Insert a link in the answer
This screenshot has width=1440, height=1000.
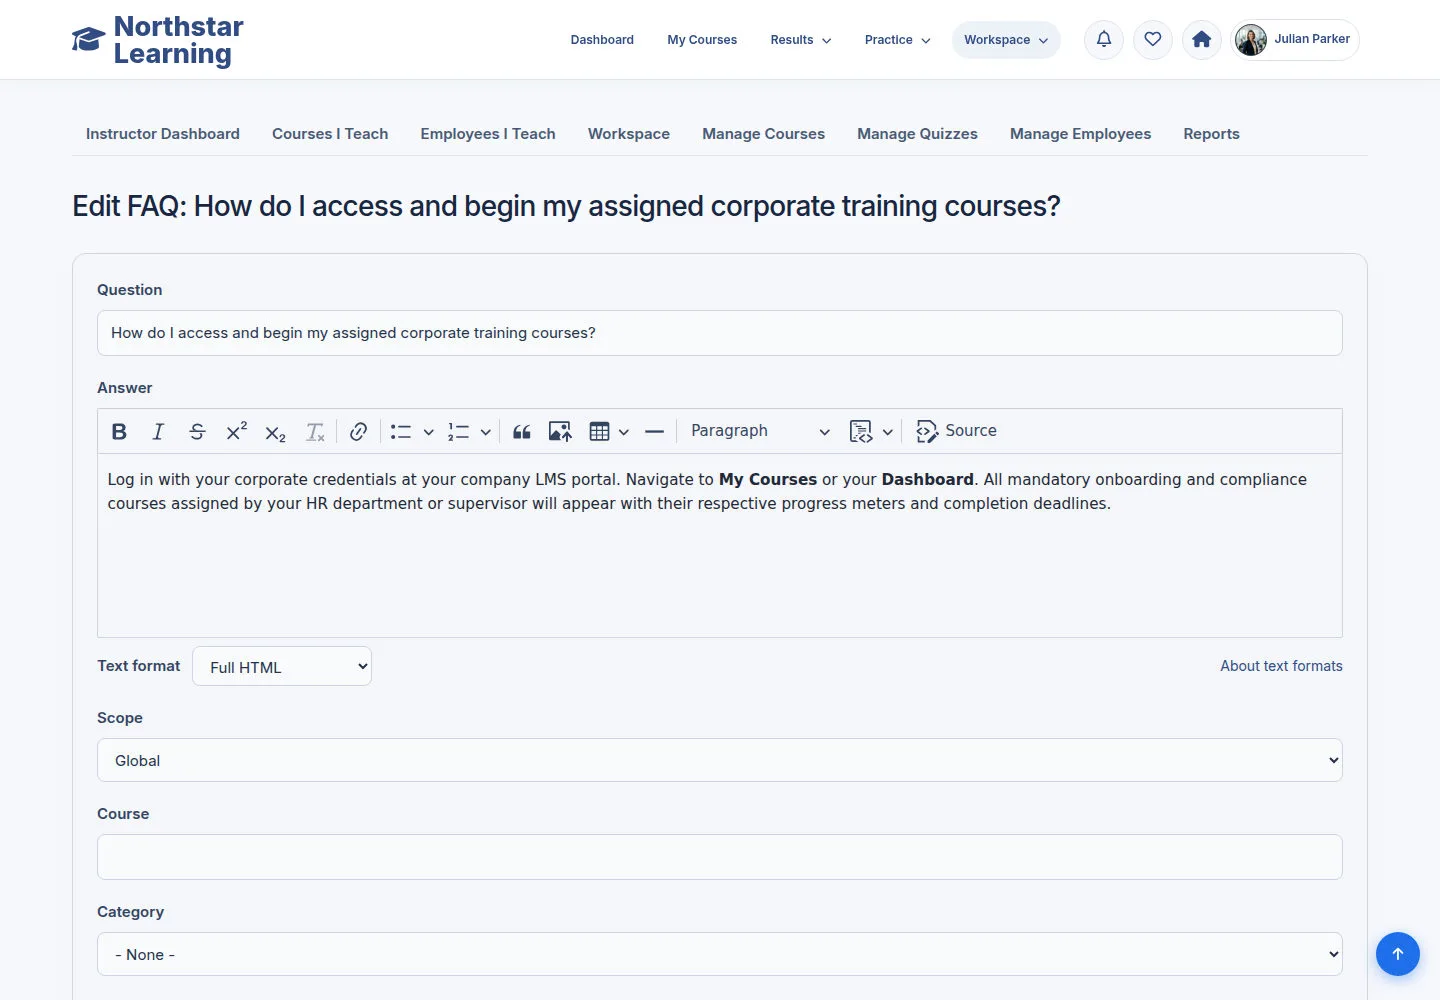coord(358,431)
